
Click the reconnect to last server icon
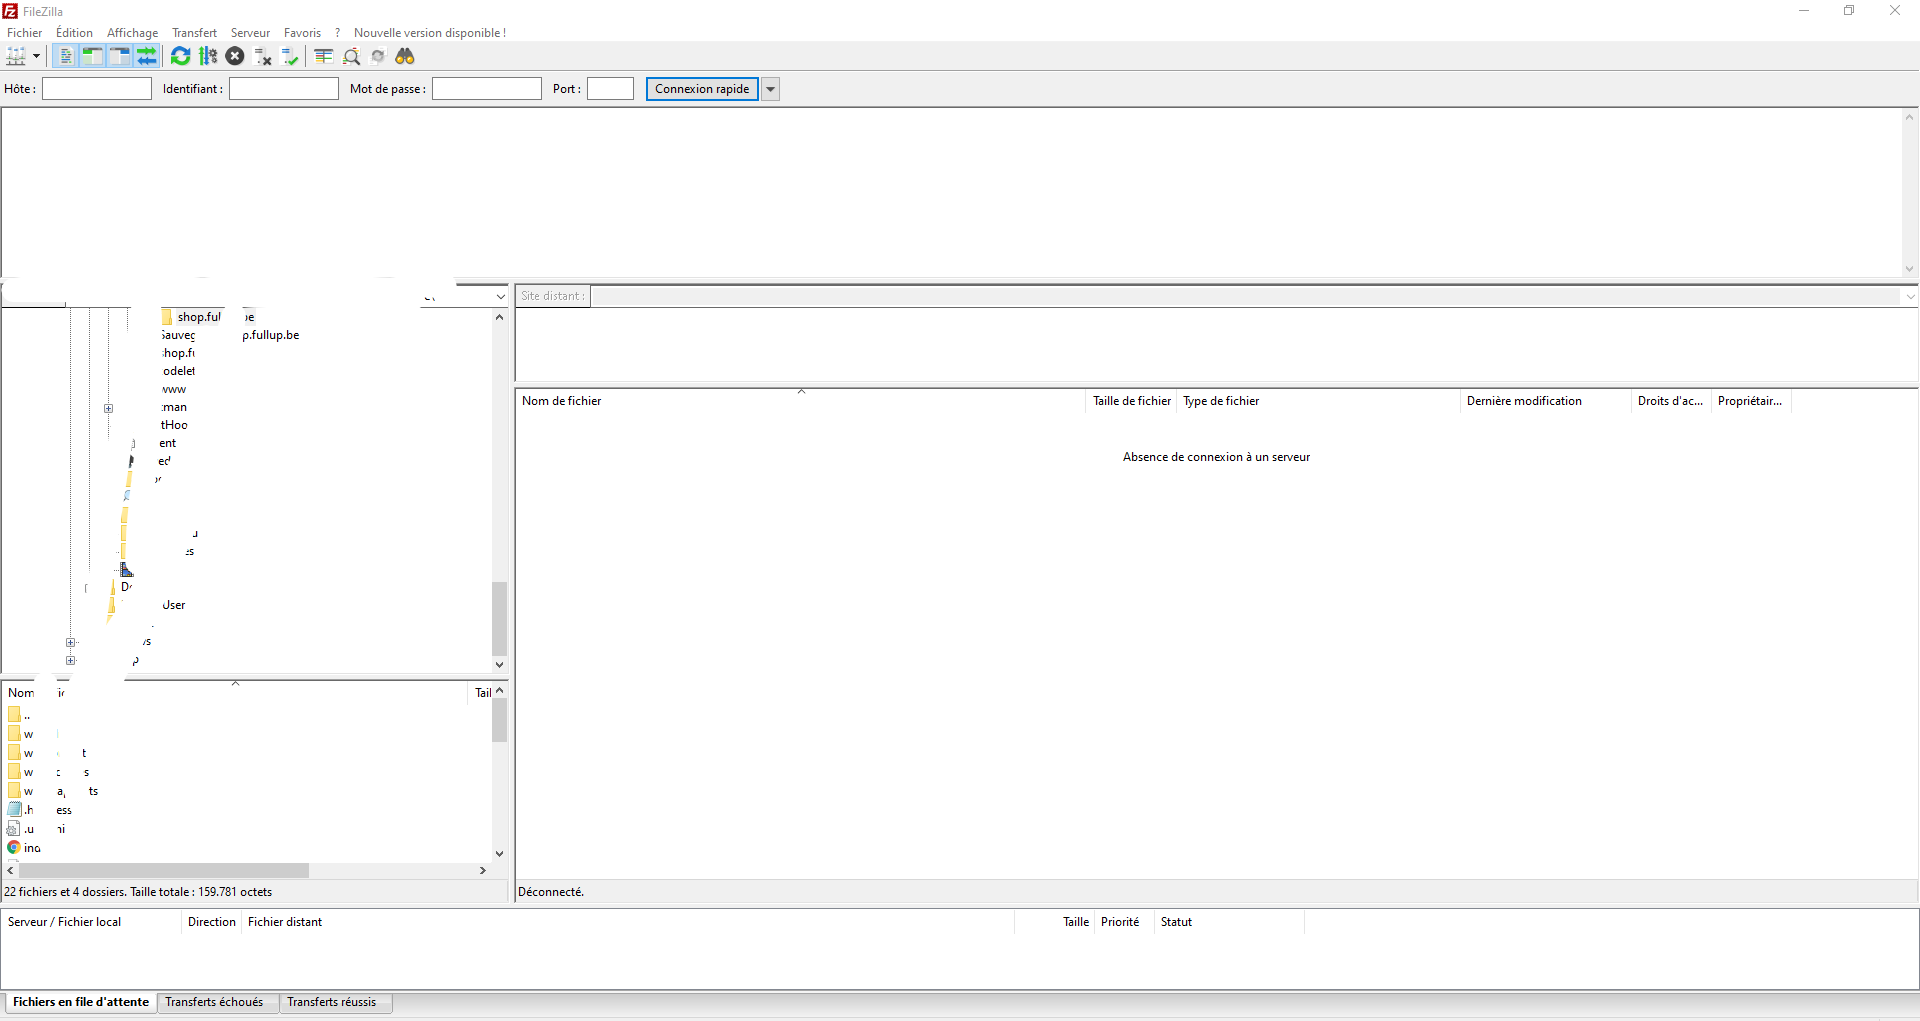tap(290, 56)
